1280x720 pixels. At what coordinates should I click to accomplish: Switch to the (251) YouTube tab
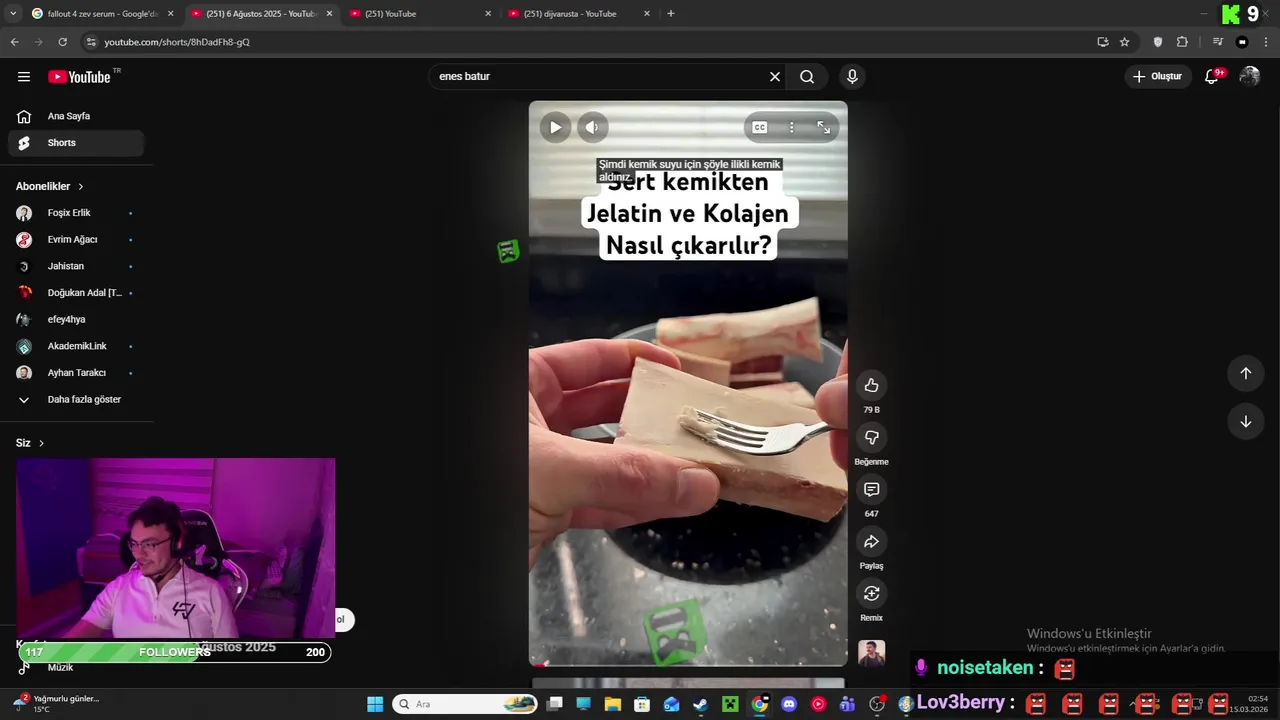pyautogui.click(x=420, y=13)
